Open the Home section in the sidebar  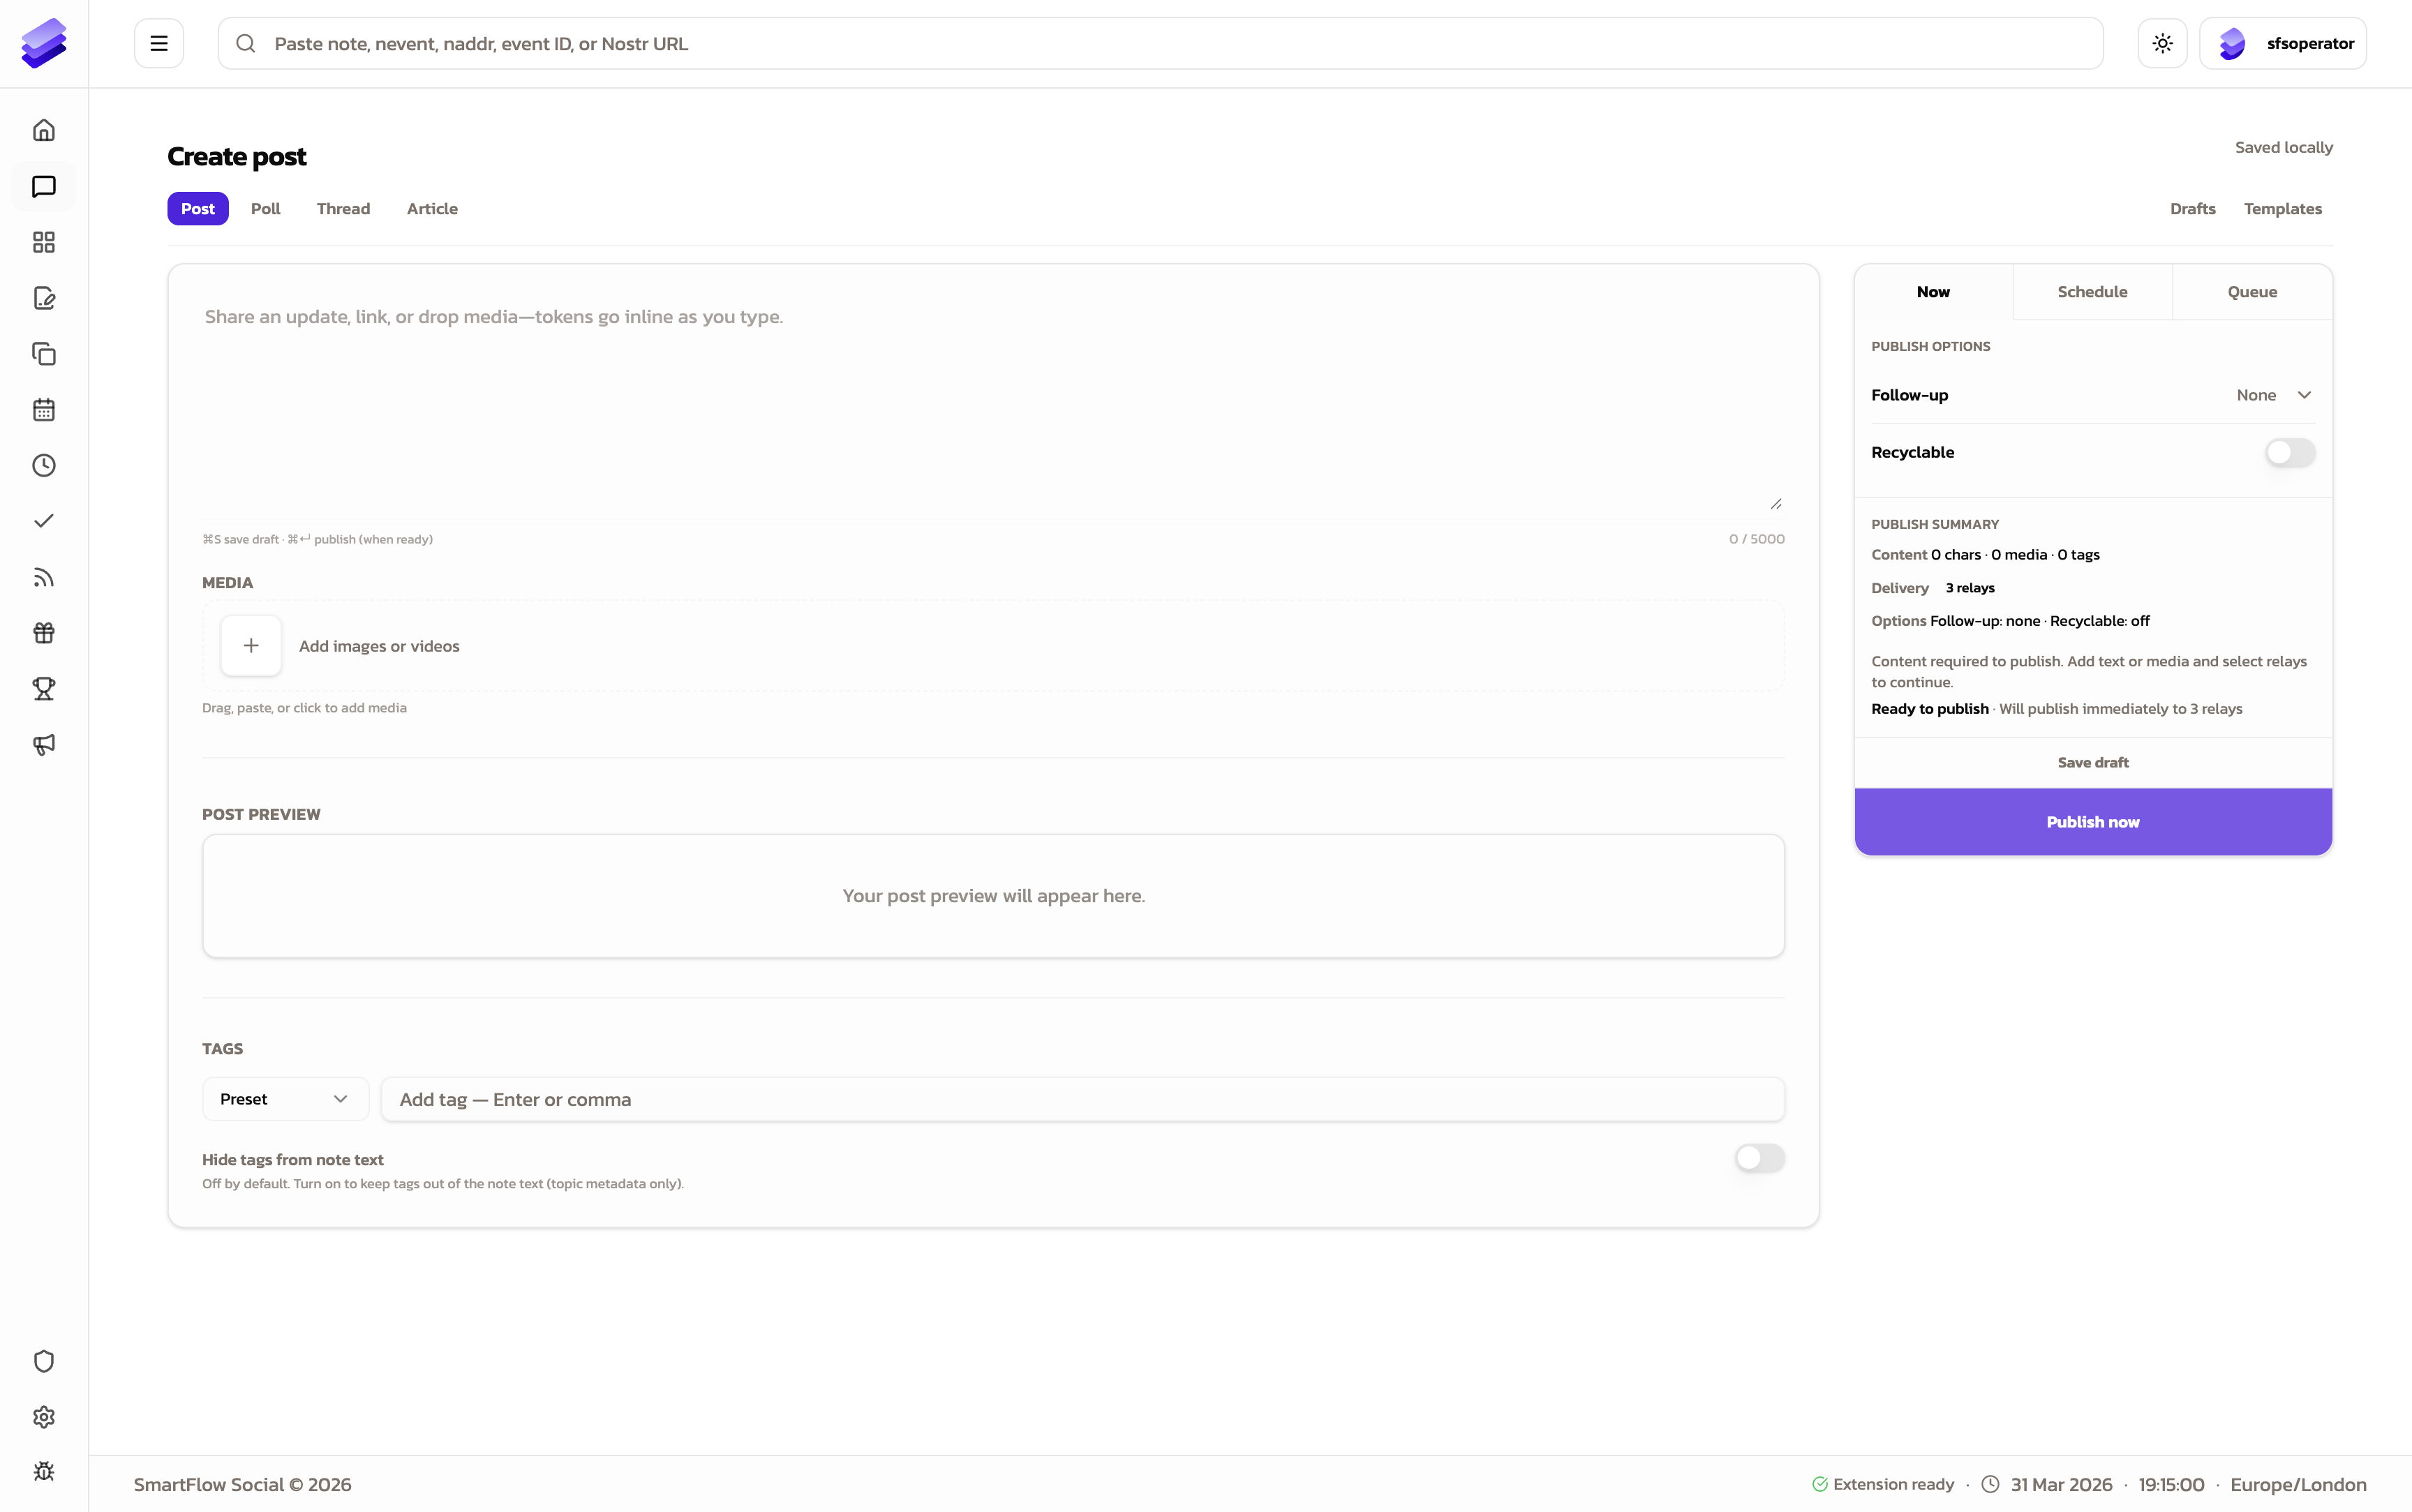43,129
